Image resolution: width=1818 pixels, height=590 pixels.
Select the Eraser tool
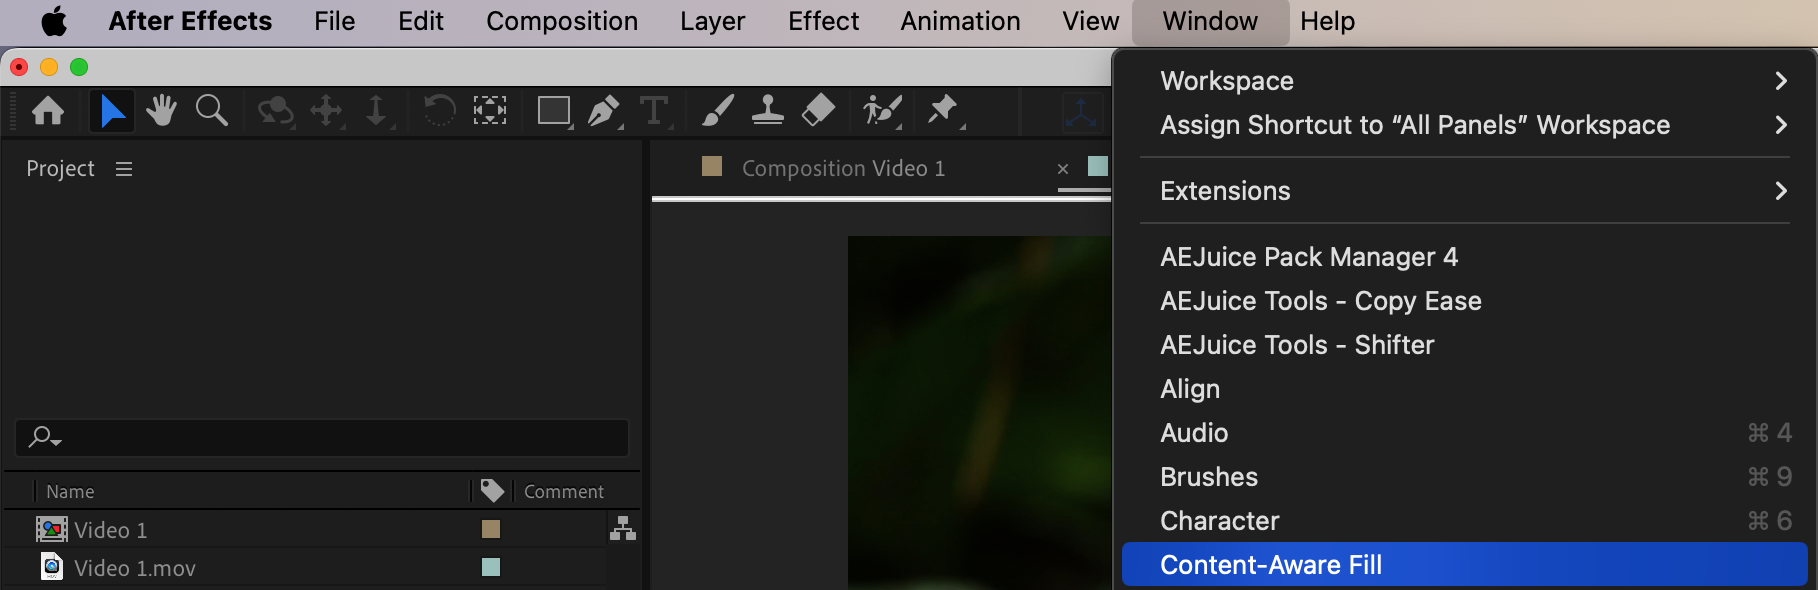click(x=818, y=110)
